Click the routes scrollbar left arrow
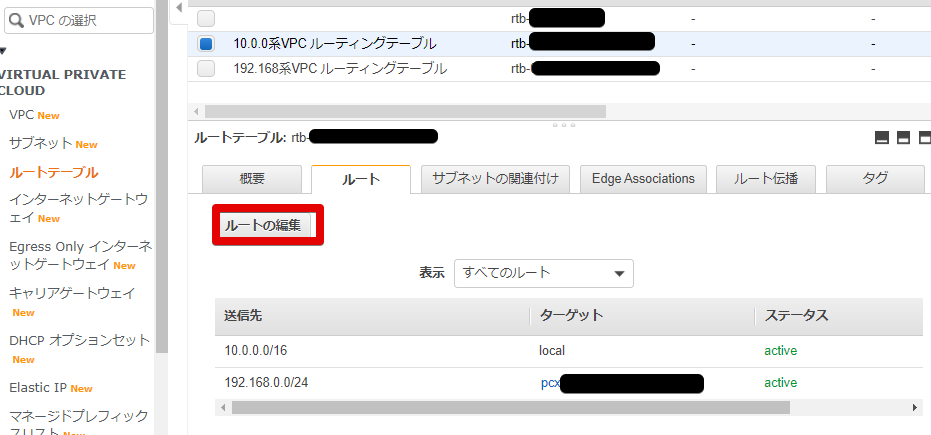 tap(223, 408)
